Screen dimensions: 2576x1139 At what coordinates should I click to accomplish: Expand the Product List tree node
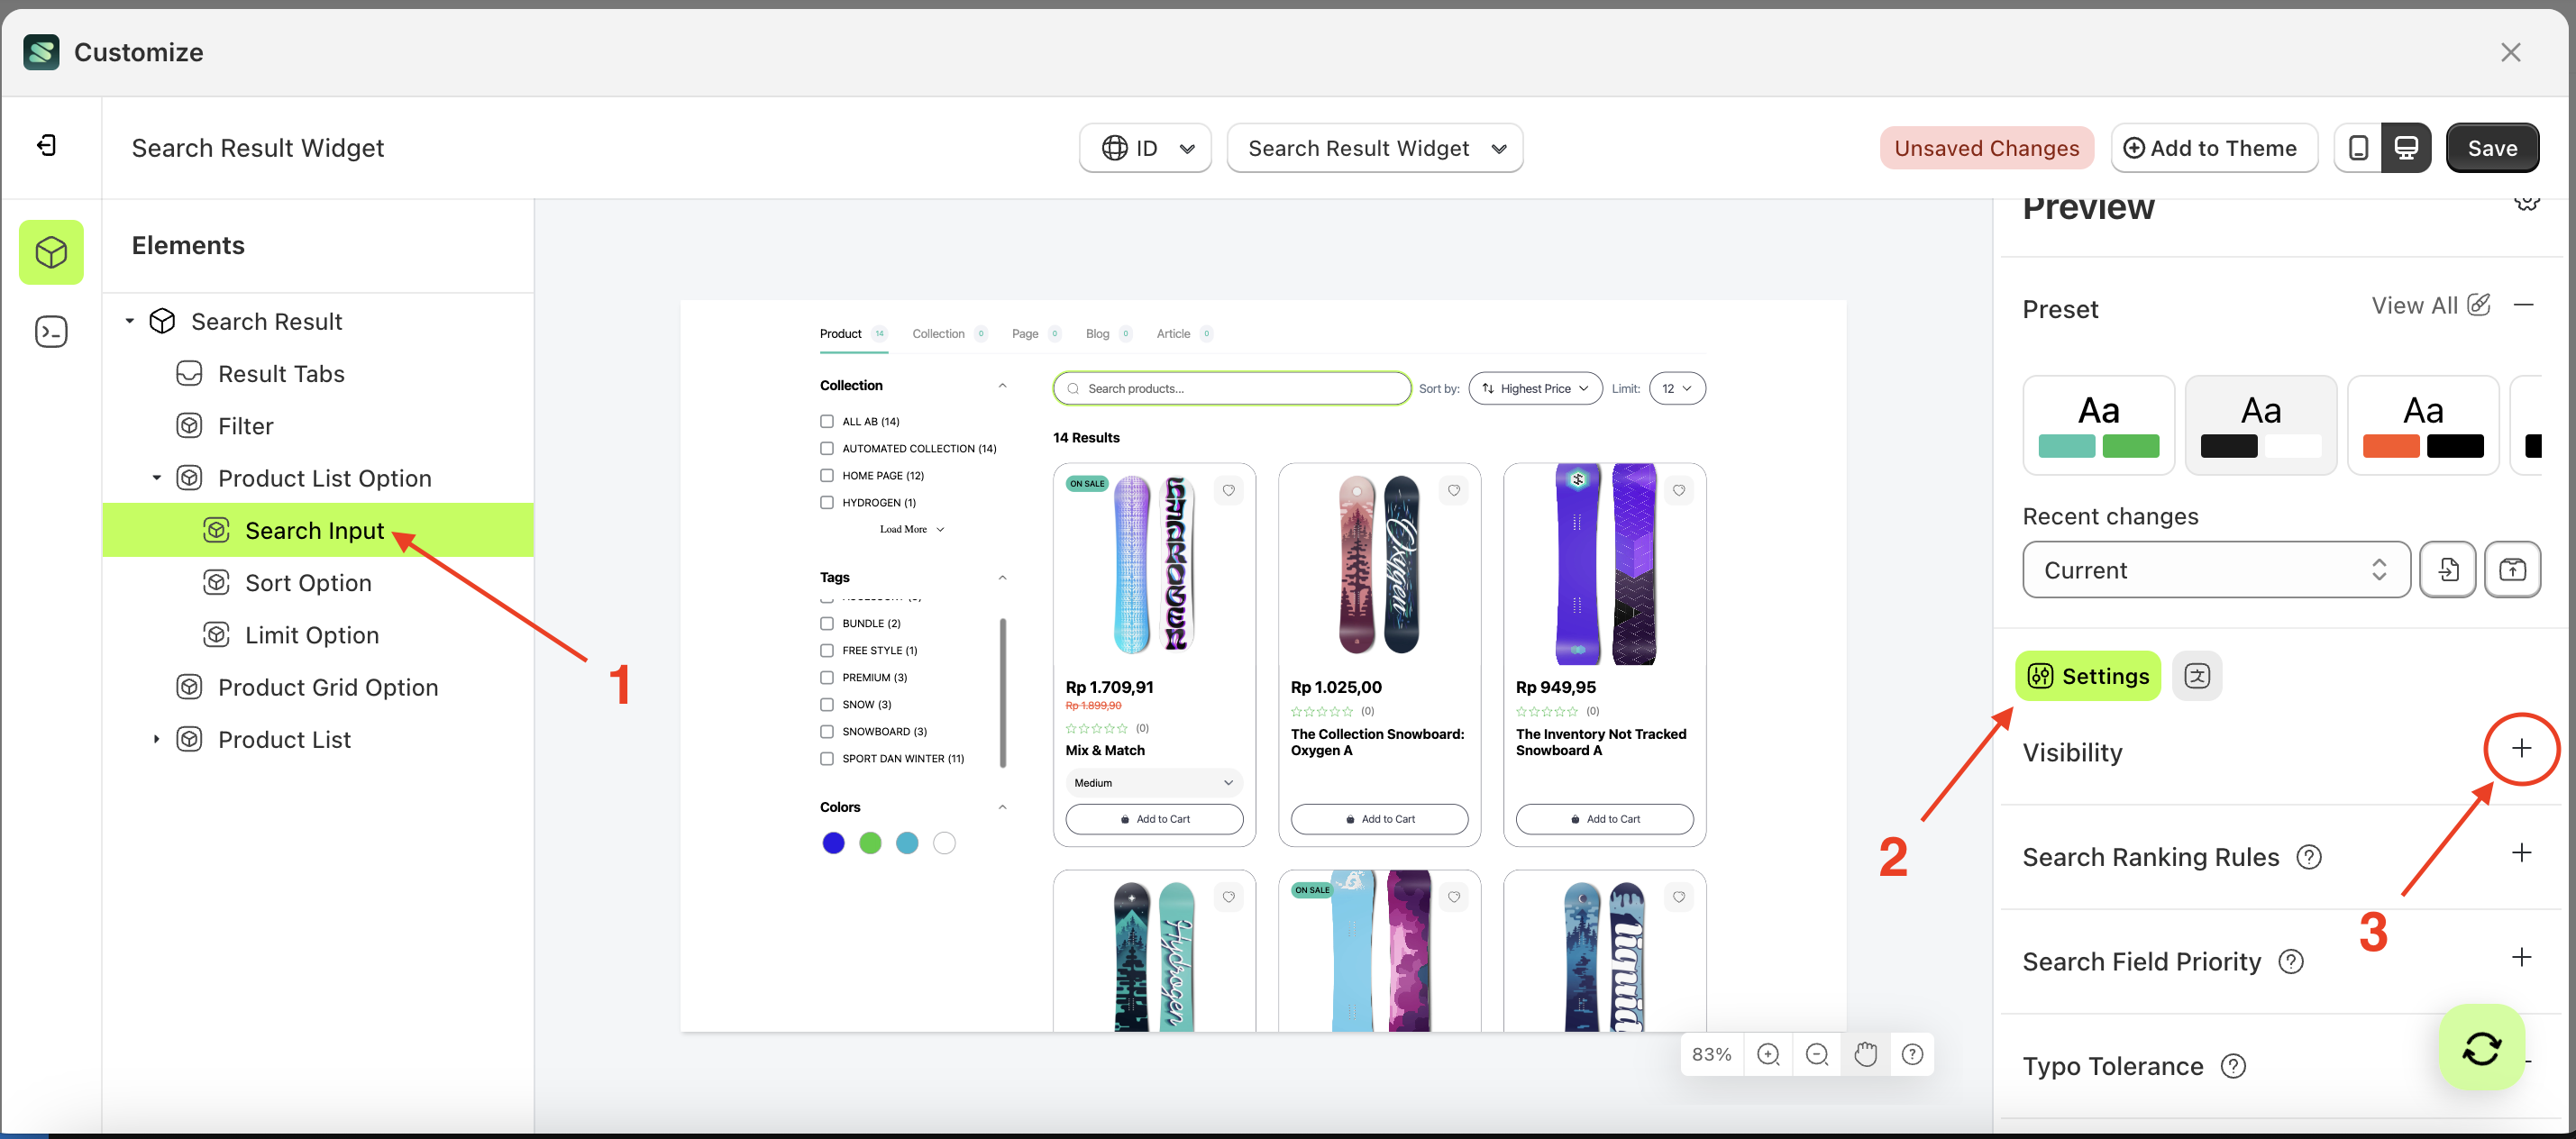156,739
